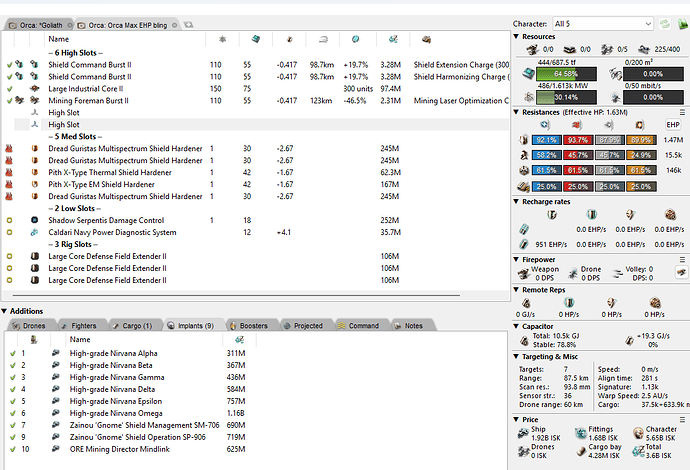
Task: Toggle state of Caldari Navy Power Diagnostic System
Action: click(x=9, y=232)
